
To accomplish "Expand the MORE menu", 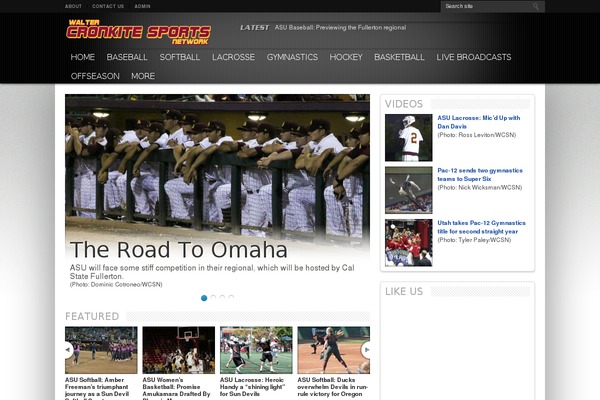I will [x=143, y=76].
